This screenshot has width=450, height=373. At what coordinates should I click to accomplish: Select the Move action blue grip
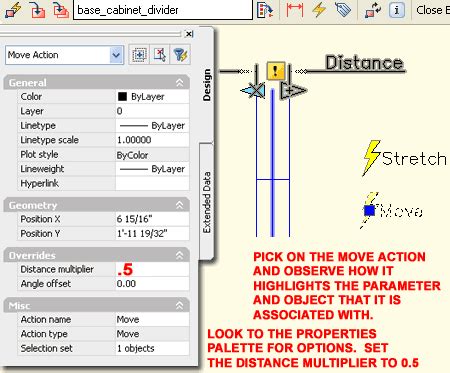[x=369, y=211]
